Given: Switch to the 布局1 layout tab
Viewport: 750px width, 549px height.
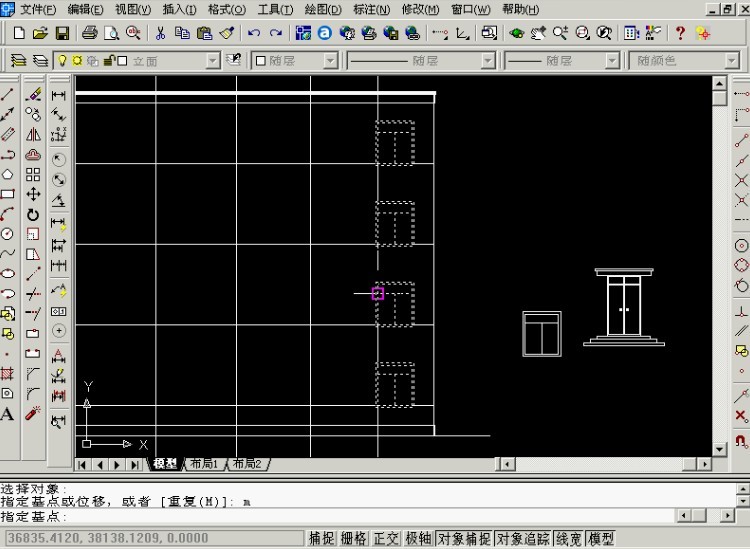Looking at the screenshot, I should coord(205,464).
